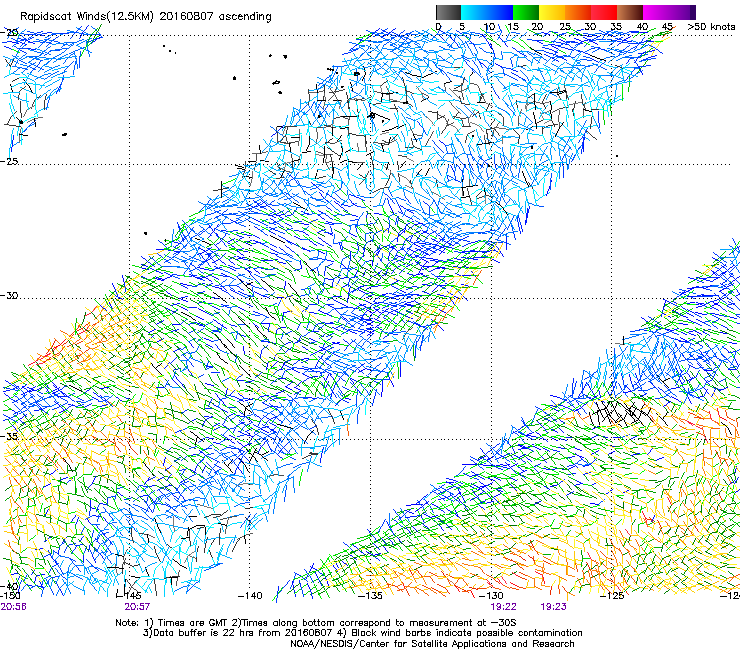Click the '-140' longitude axis label
The width and height of the screenshot is (740, 650).
(x=250, y=596)
